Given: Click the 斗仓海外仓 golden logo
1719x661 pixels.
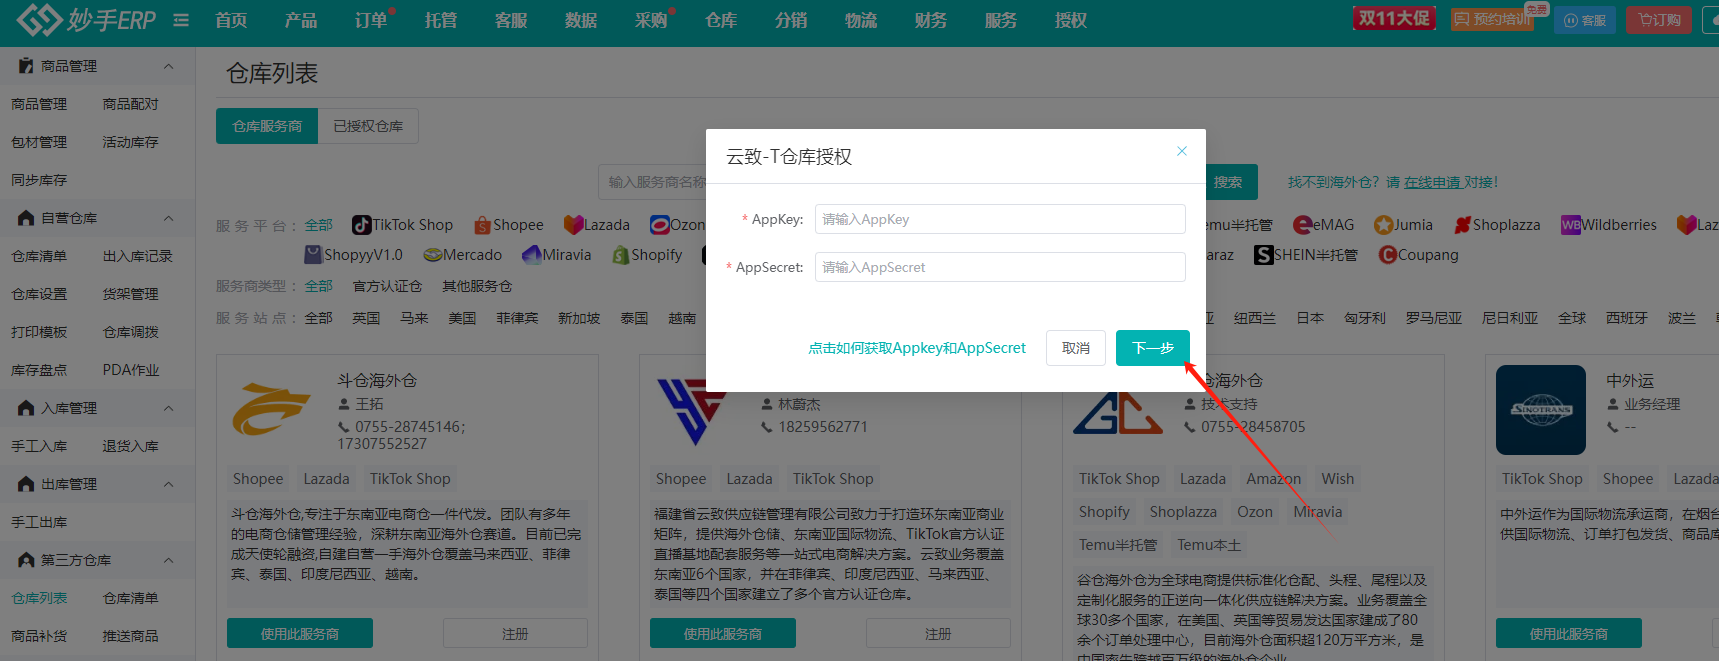Looking at the screenshot, I should (271, 409).
